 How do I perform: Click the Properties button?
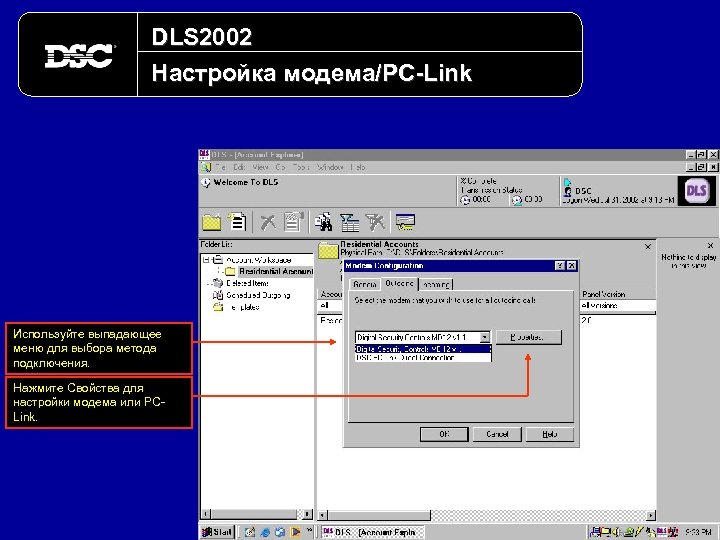(x=529, y=338)
